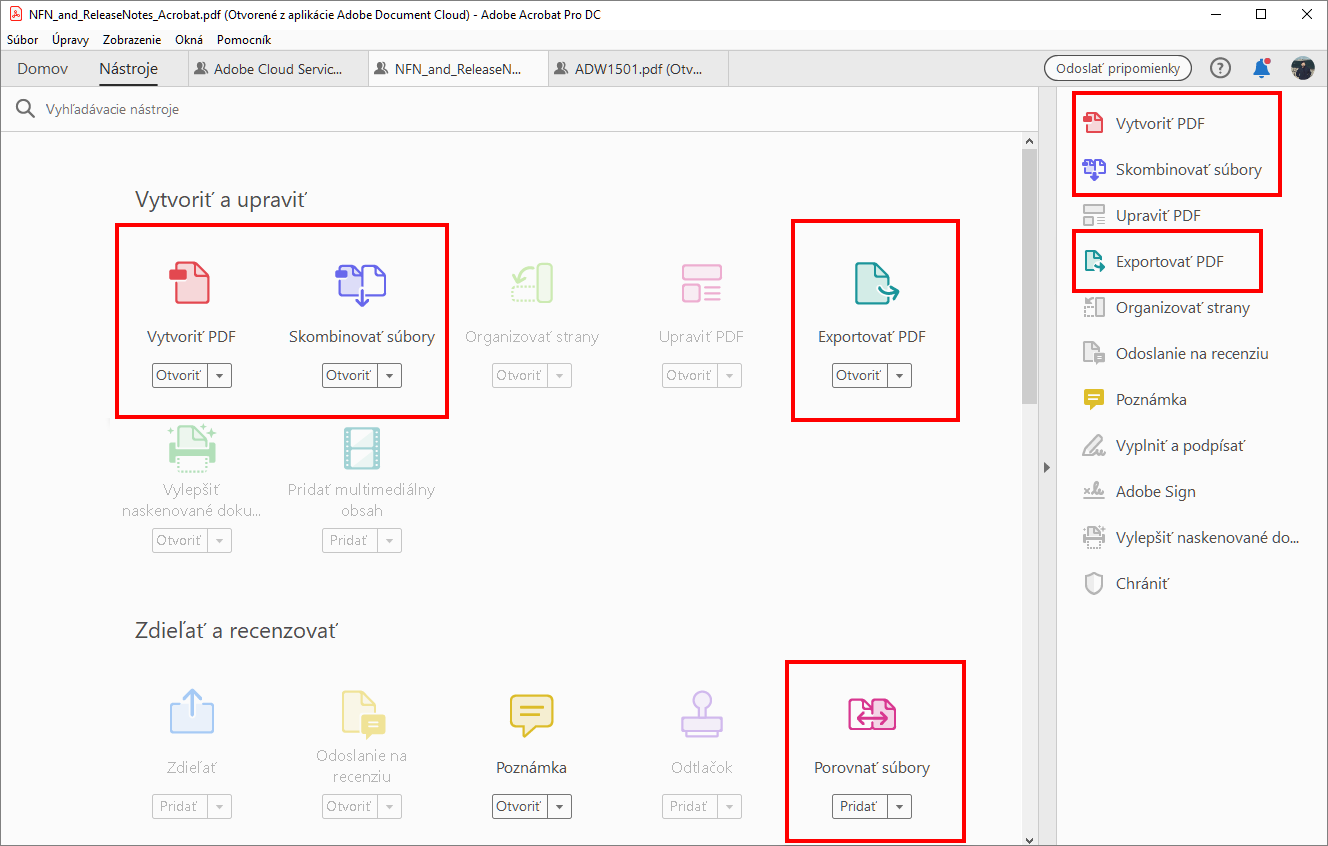This screenshot has height=846, width=1328.
Task: Click the Odoslanie na recenziu icon in the main panel
Action: point(361,714)
